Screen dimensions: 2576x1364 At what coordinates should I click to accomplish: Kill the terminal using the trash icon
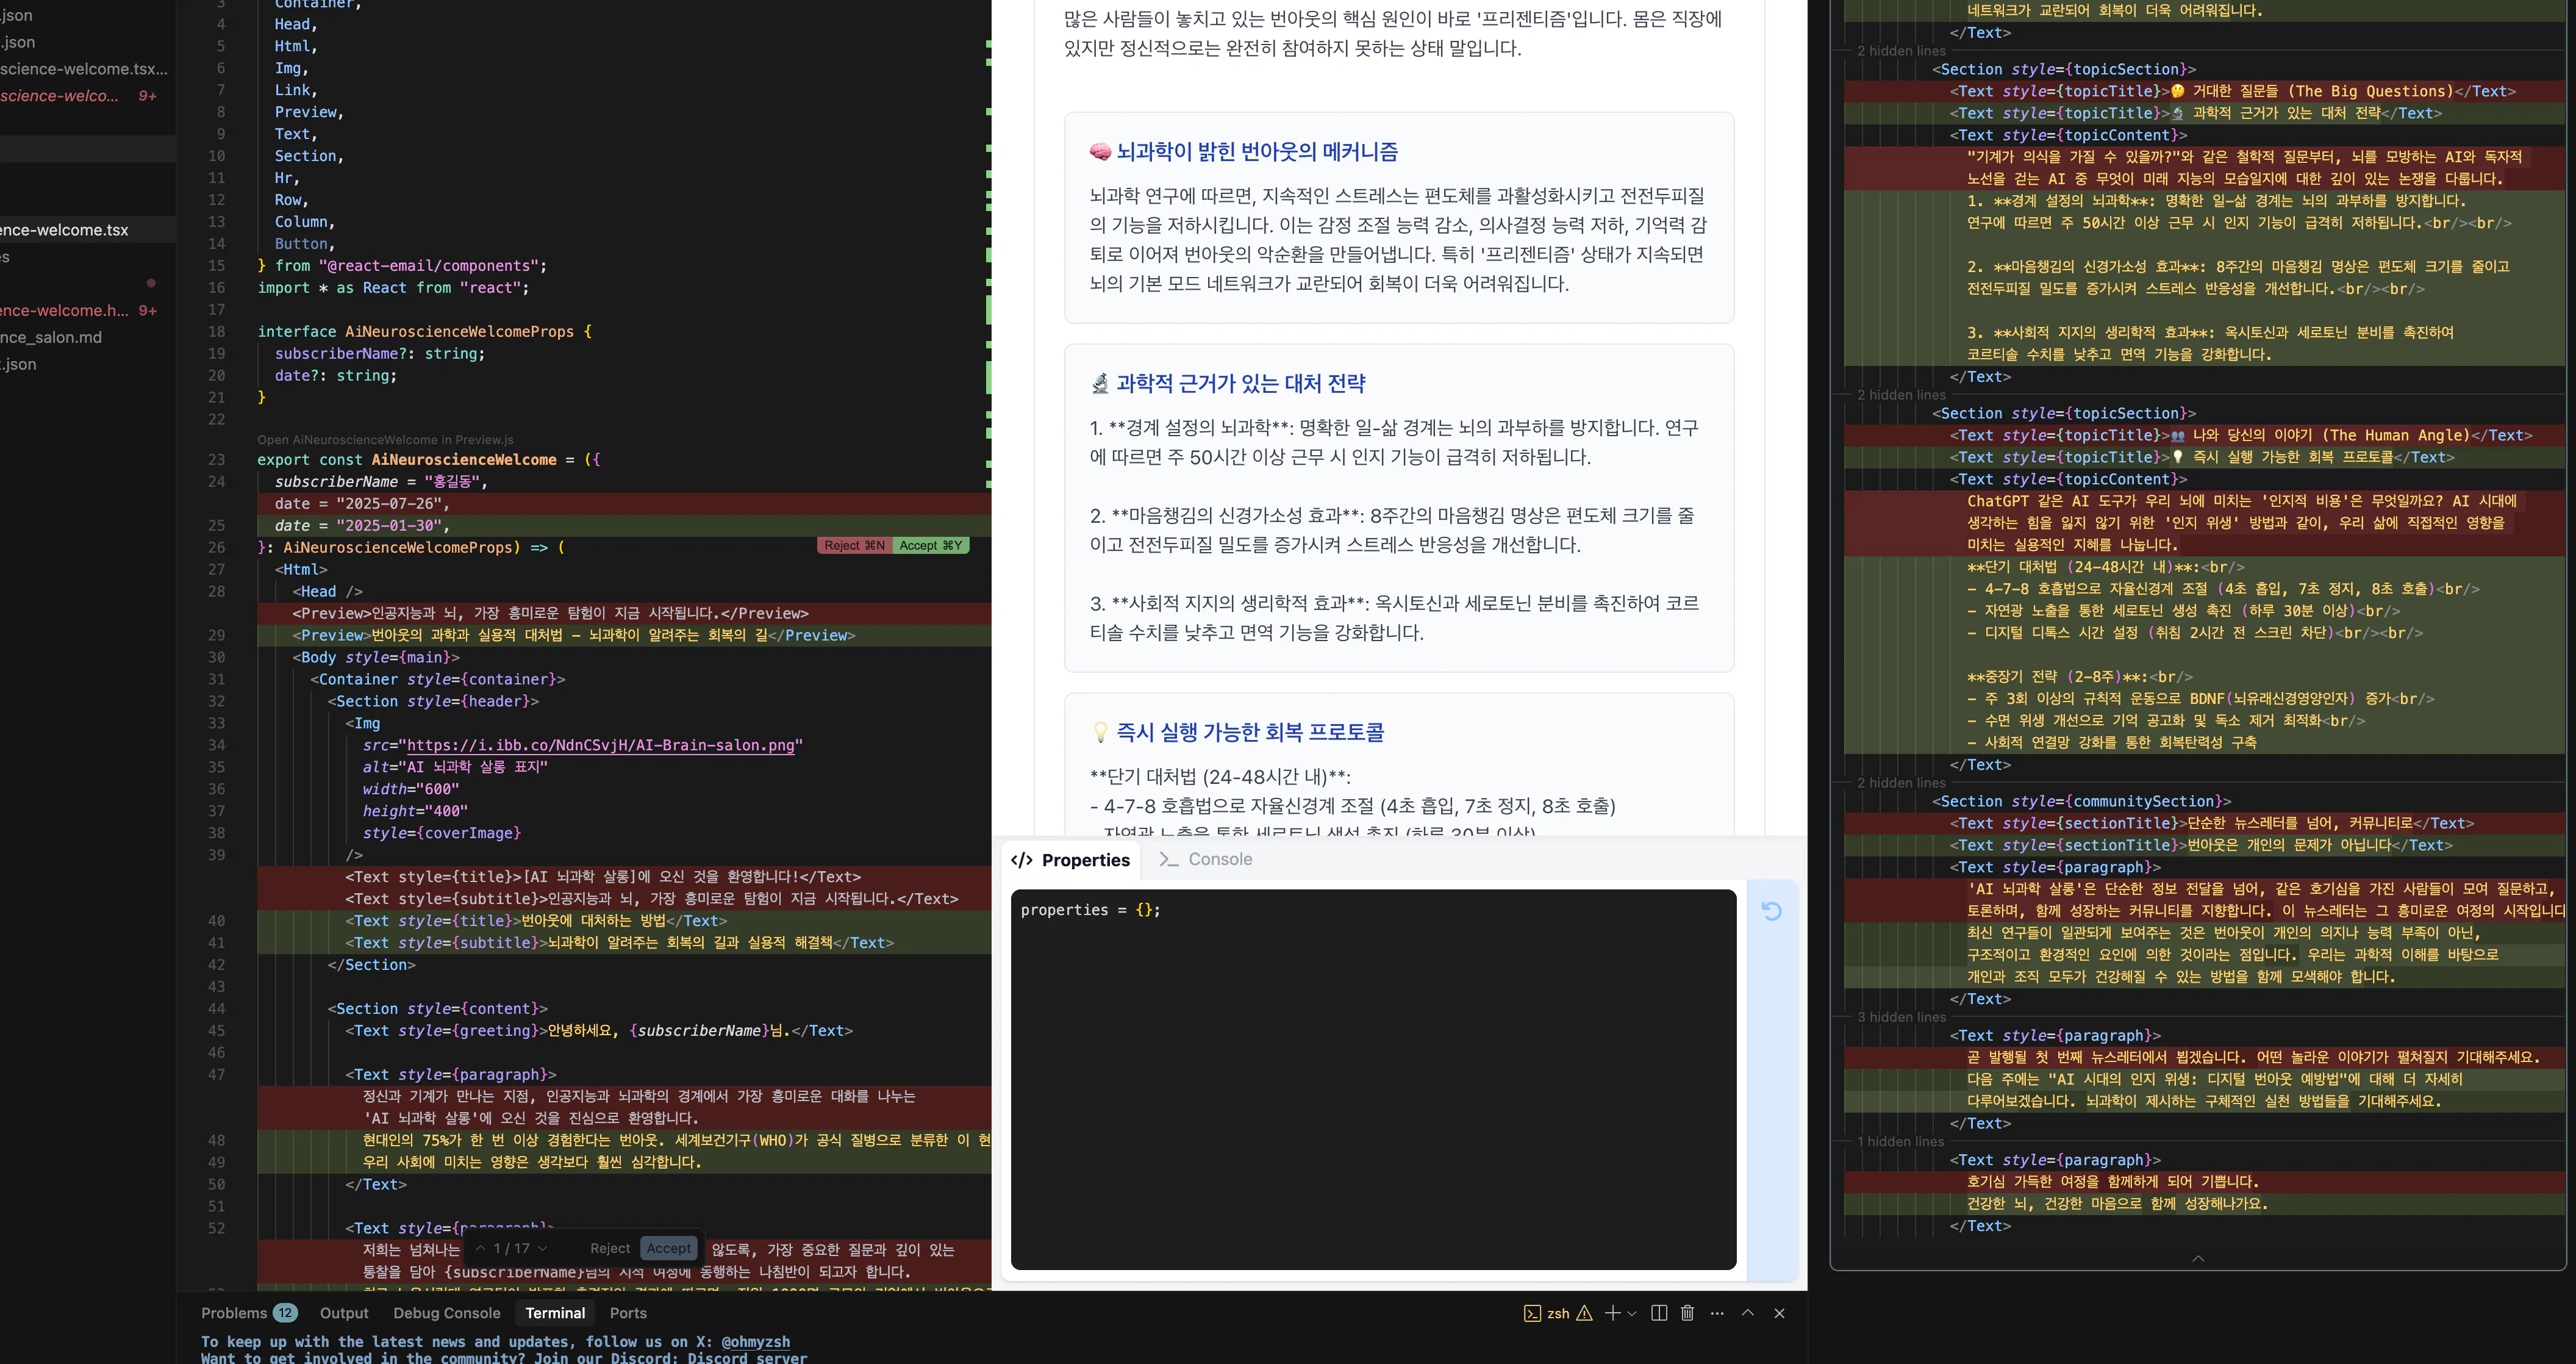1688,1313
